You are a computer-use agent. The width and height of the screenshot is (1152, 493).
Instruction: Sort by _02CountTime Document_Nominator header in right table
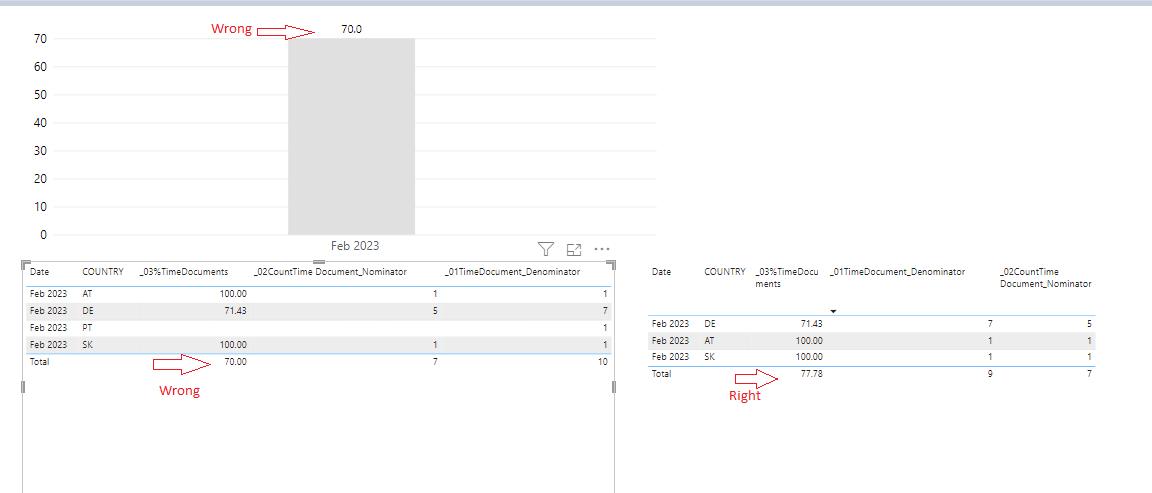1045,278
